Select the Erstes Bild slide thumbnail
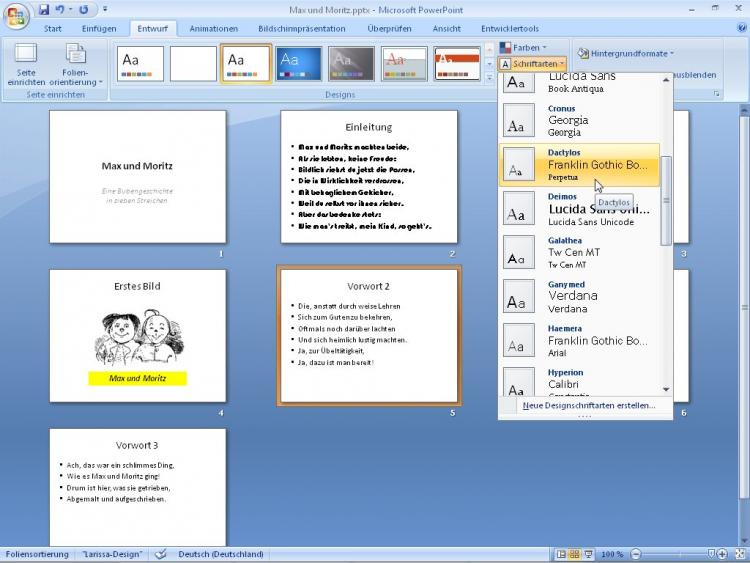 pos(138,336)
